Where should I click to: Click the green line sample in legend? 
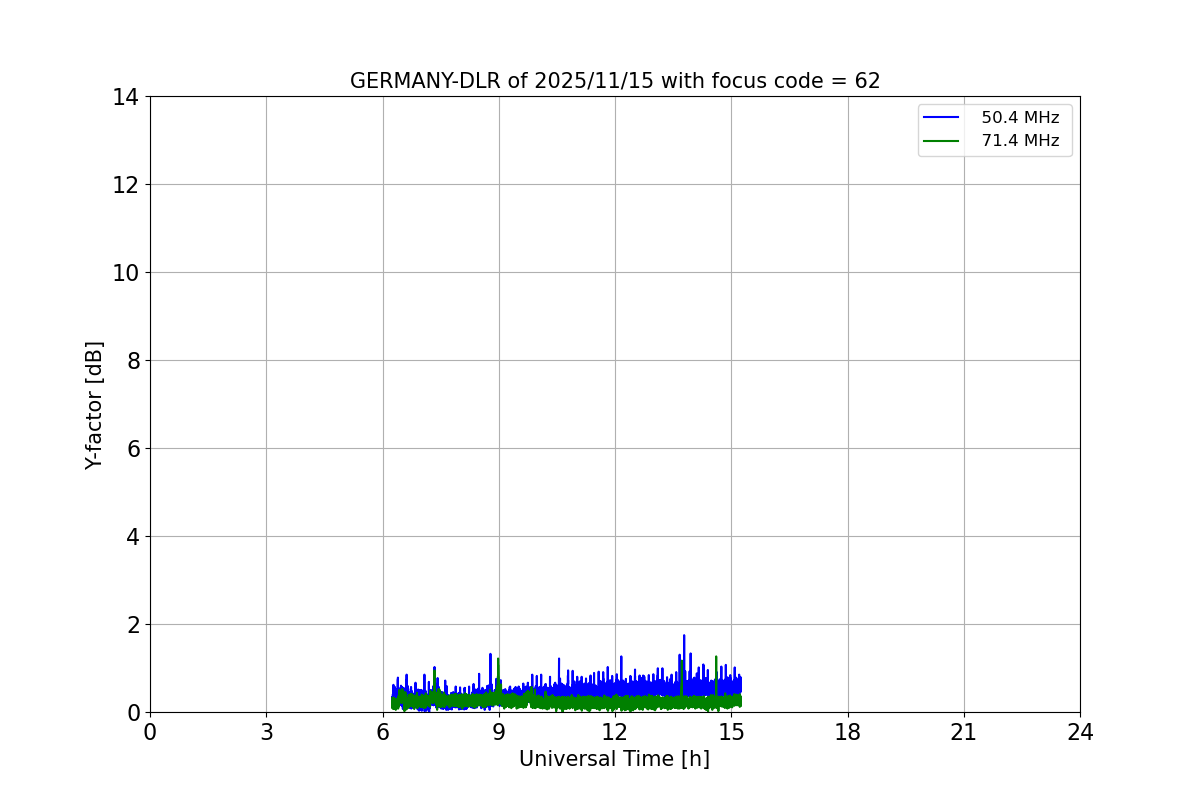pos(941,141)
